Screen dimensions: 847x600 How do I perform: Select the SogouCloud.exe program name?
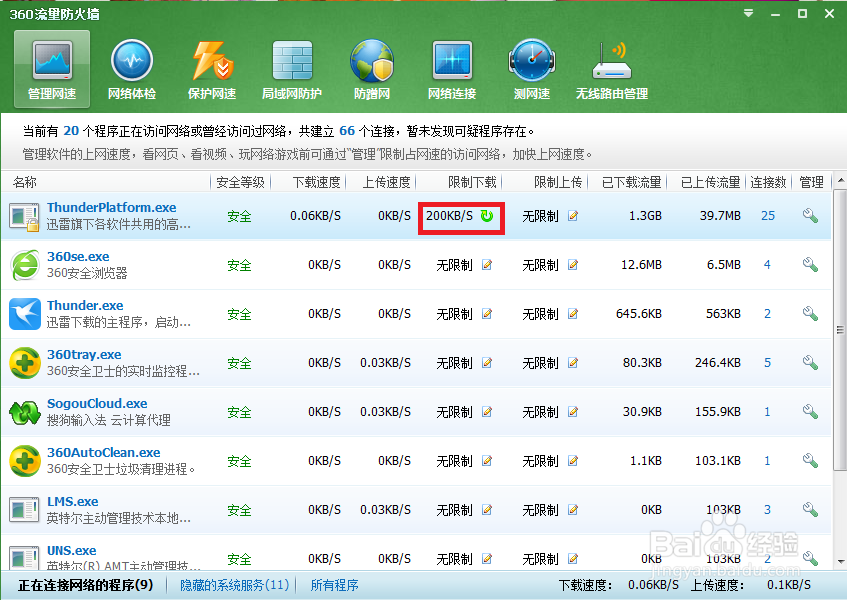(97, 404)
